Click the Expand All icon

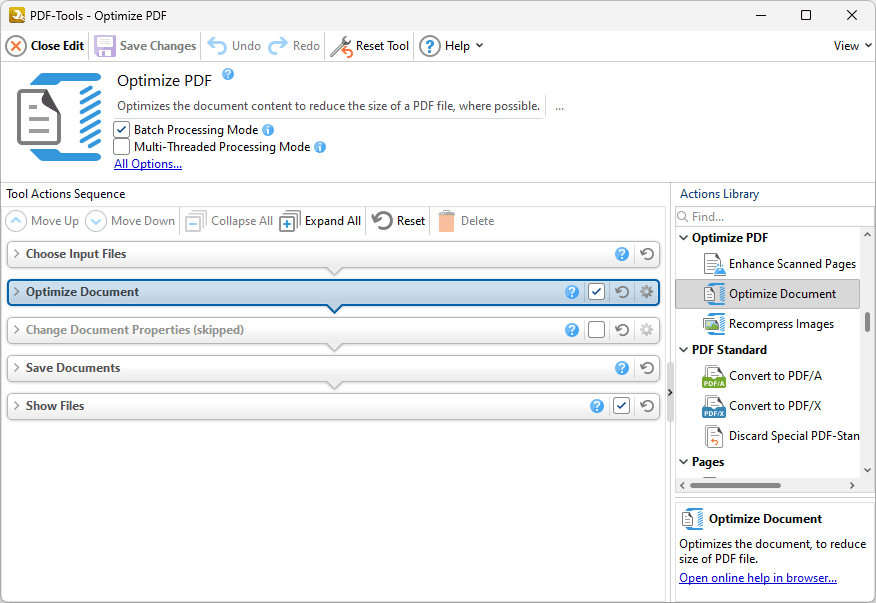[289, 221]
